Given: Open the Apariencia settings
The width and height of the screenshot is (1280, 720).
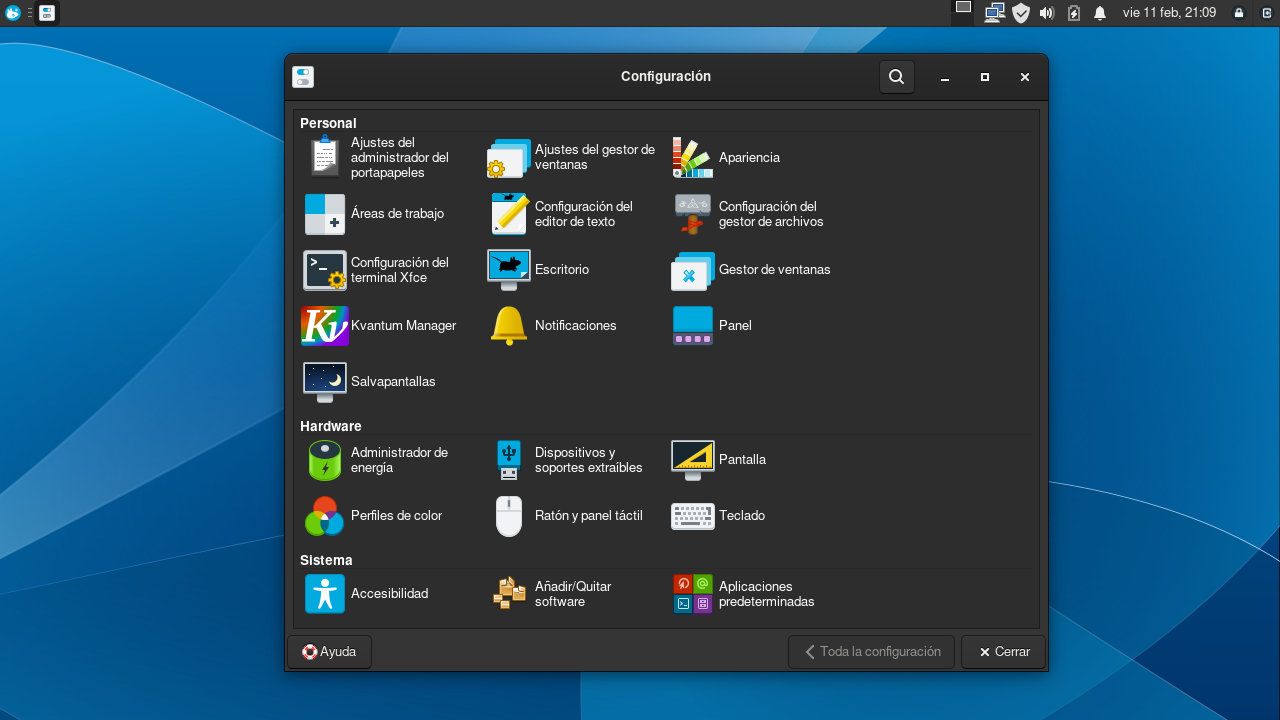Looking at the screenshot, I should coord(727,157).
